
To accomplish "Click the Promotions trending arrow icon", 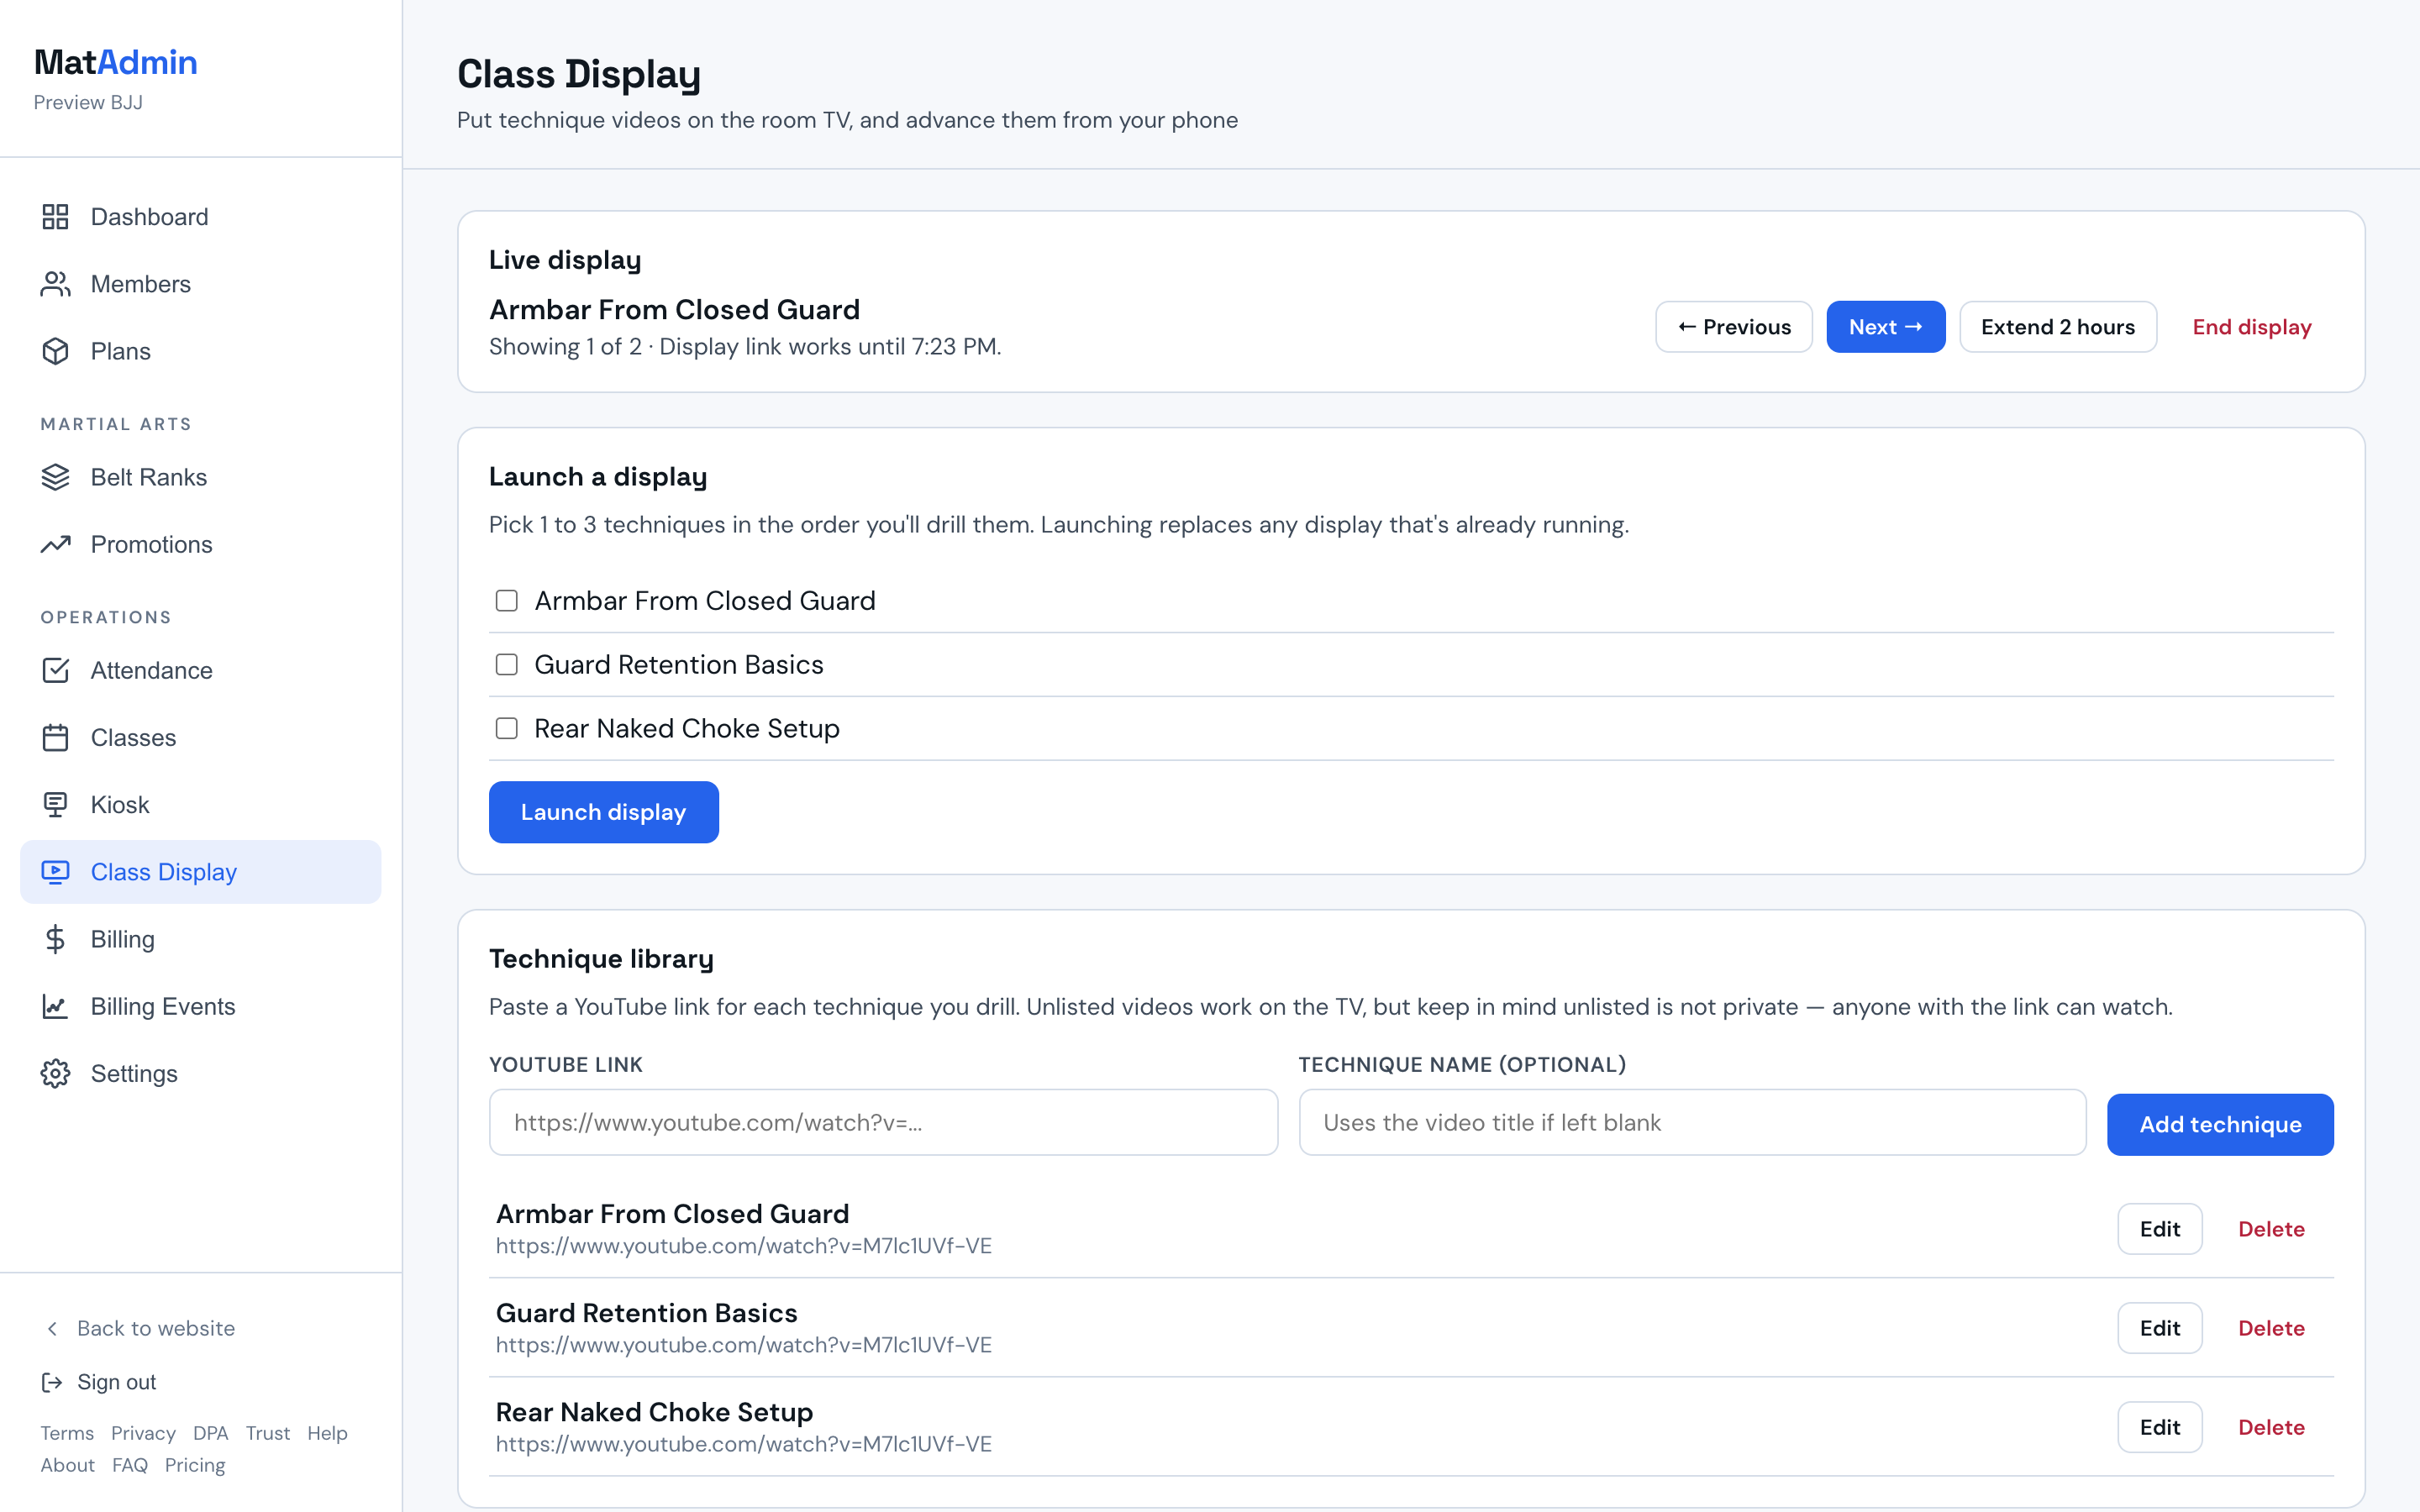I will [x=55, y=544].
